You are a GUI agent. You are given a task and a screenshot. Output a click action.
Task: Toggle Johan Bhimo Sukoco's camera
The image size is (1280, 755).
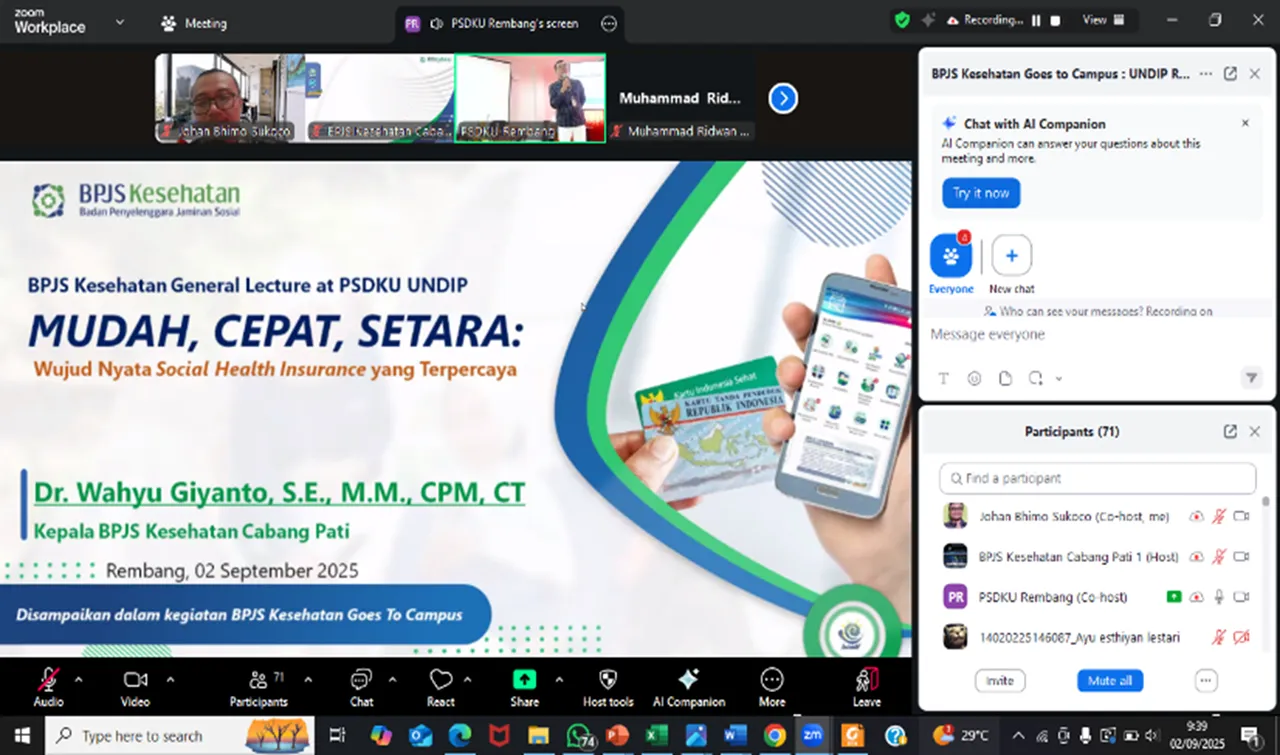pyautogui.click(x=1241, y=515)
